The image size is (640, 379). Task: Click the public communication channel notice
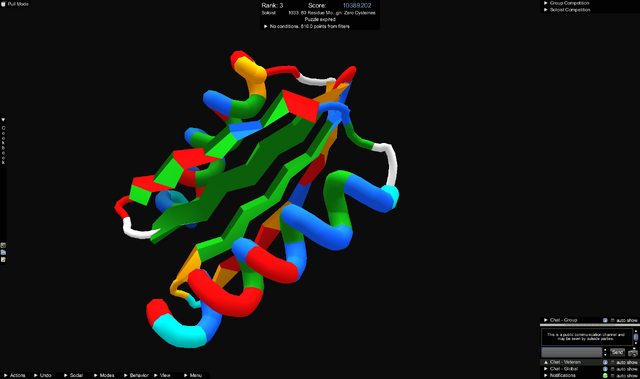pyautogui.click(x=586, y=337)
